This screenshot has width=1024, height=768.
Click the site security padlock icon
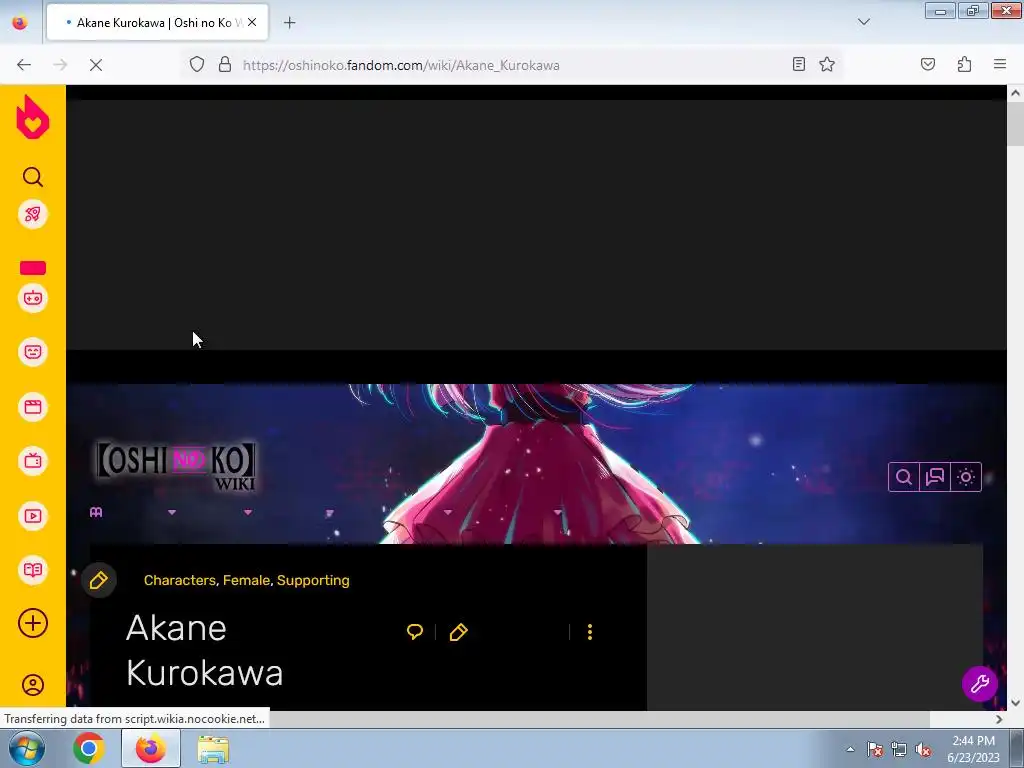point(225,65)
